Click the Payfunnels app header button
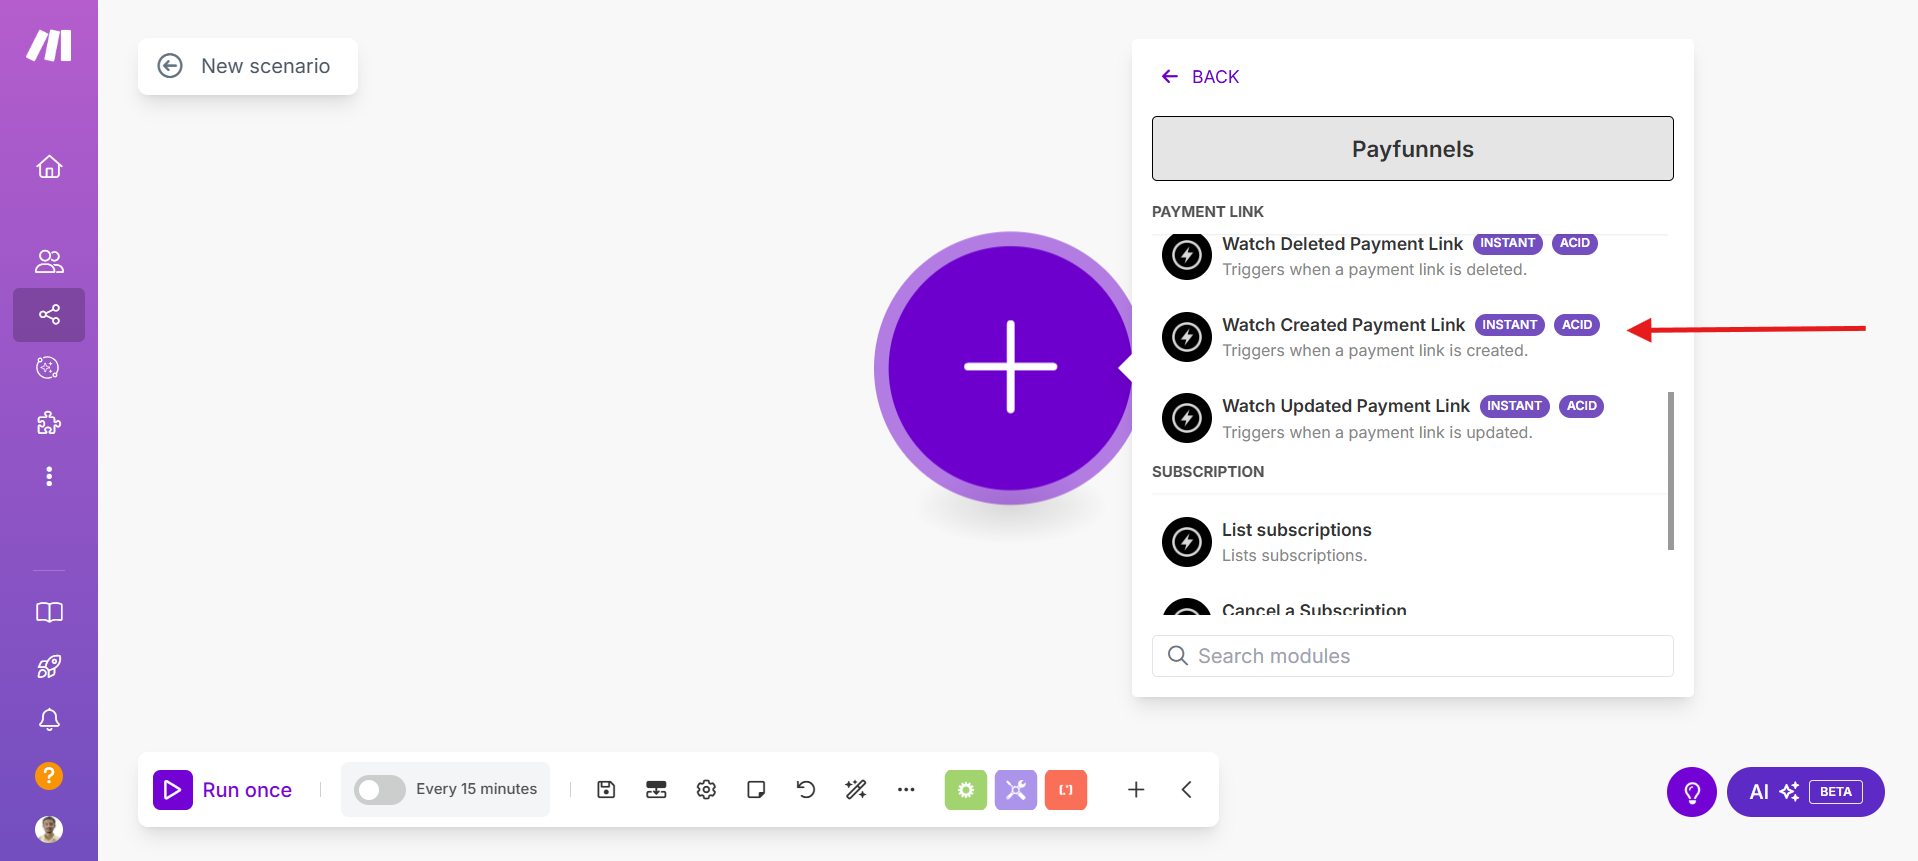This screenshot has height=861, width=1918. [1412, 149]
